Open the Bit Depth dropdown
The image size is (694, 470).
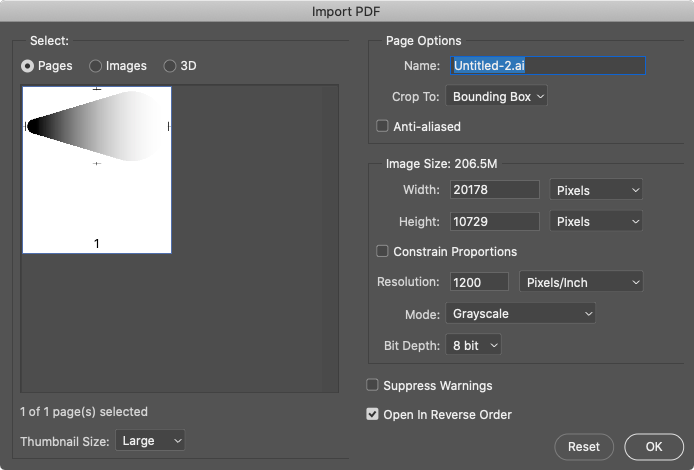[473, 345]
